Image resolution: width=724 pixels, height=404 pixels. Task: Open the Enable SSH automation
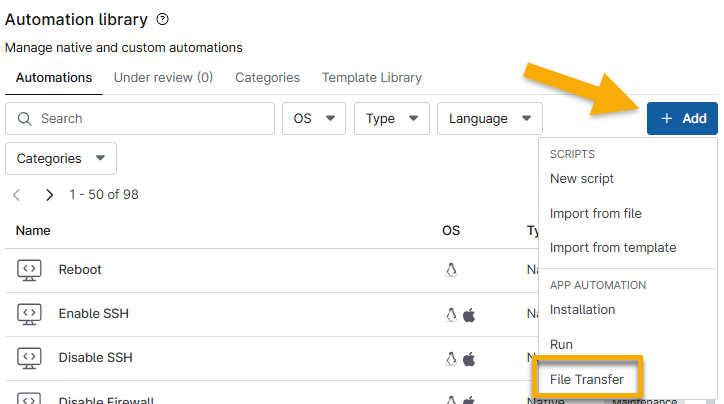pyautogui.click(x=94, y=314)
